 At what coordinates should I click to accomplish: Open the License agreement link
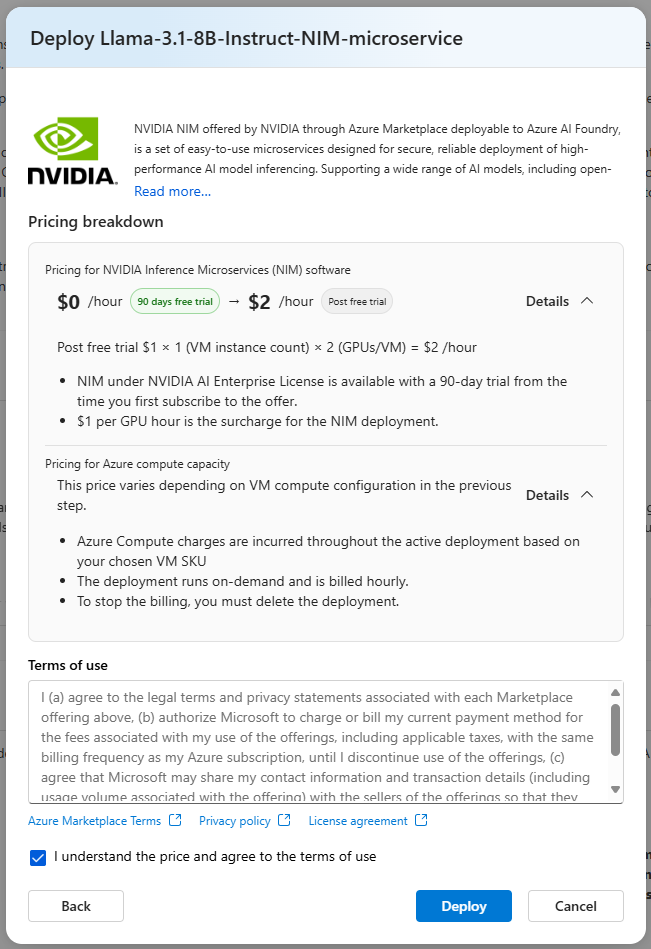coord(353,820)
